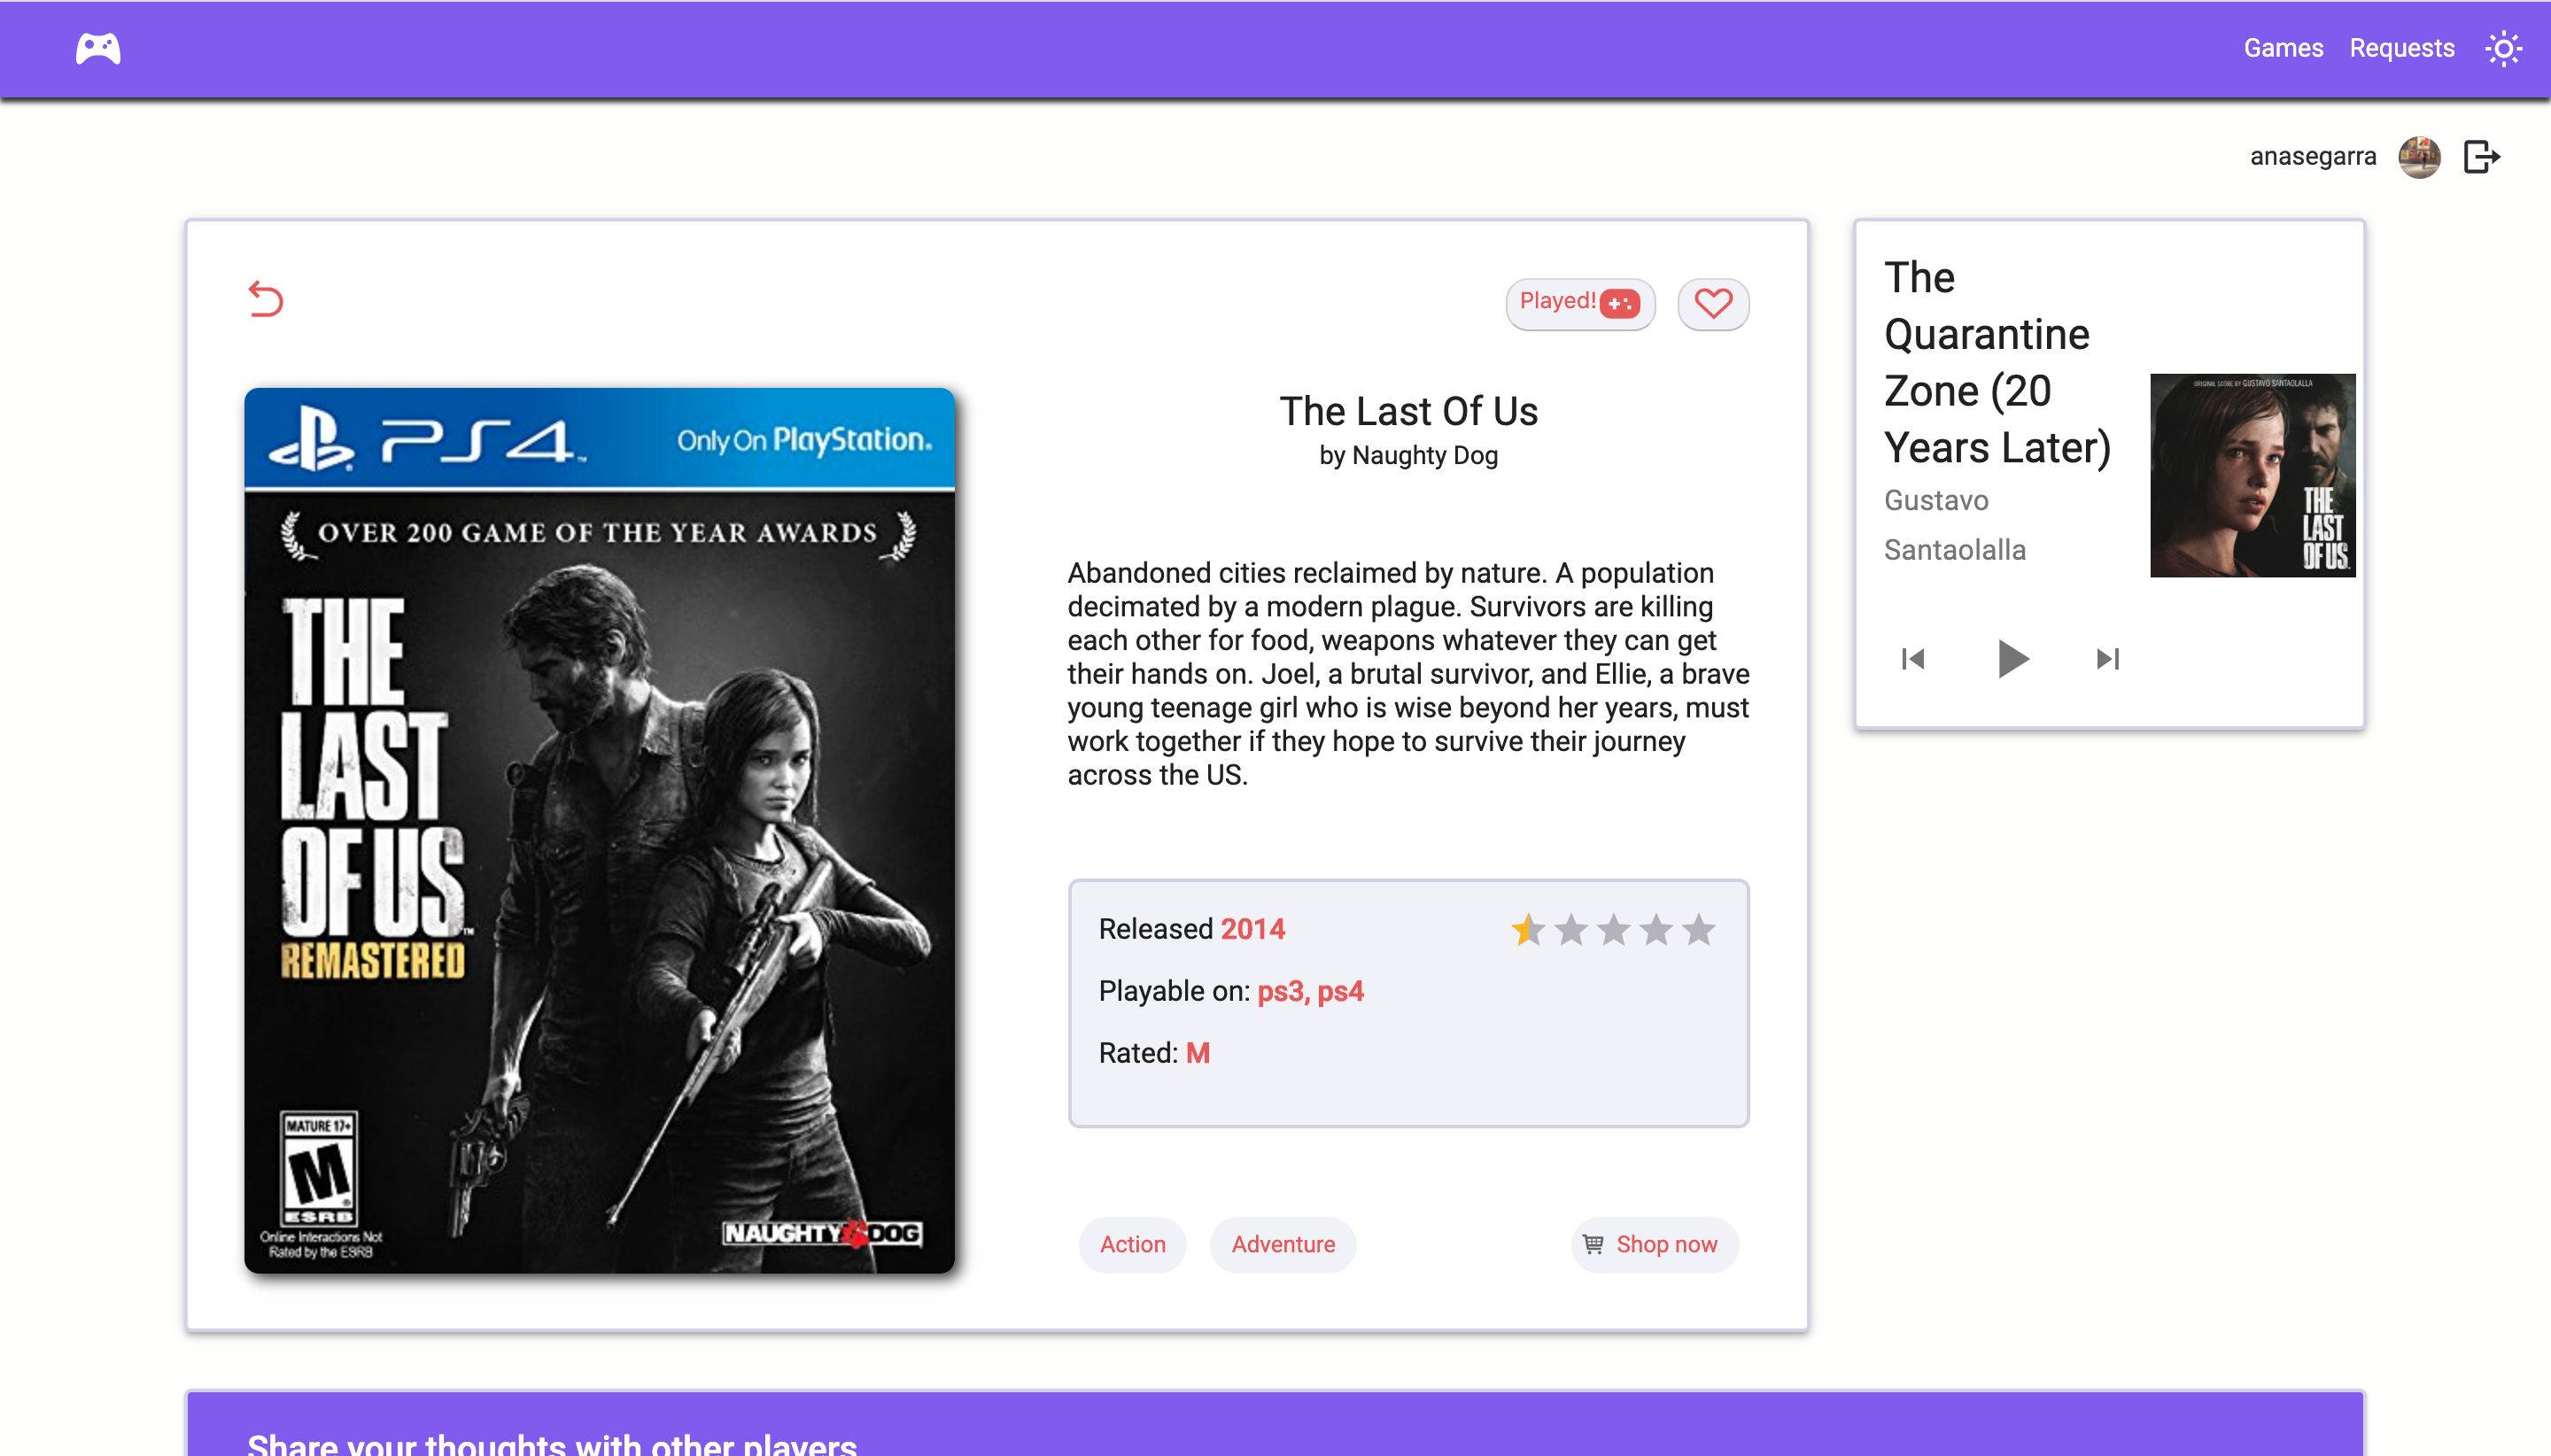Open the Requests menu item
The image size is (2551, 1456).
[x=2401, y=48]
